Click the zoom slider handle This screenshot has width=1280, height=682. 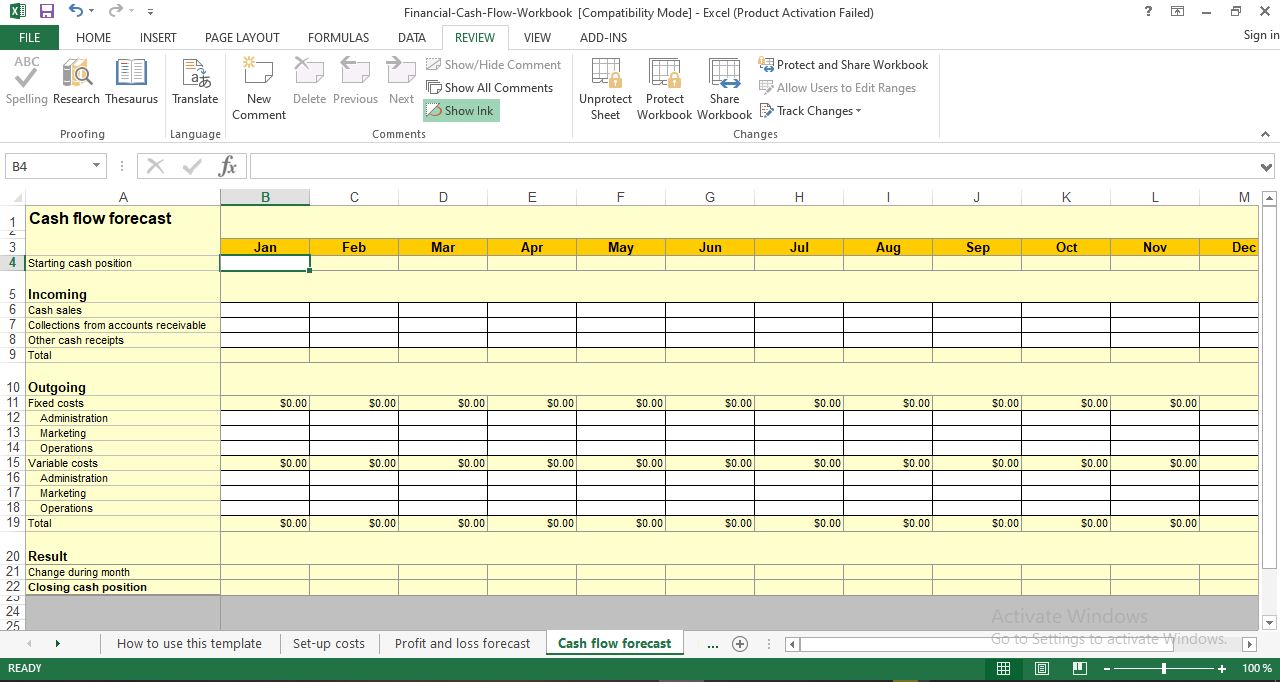click(1164, 668)
